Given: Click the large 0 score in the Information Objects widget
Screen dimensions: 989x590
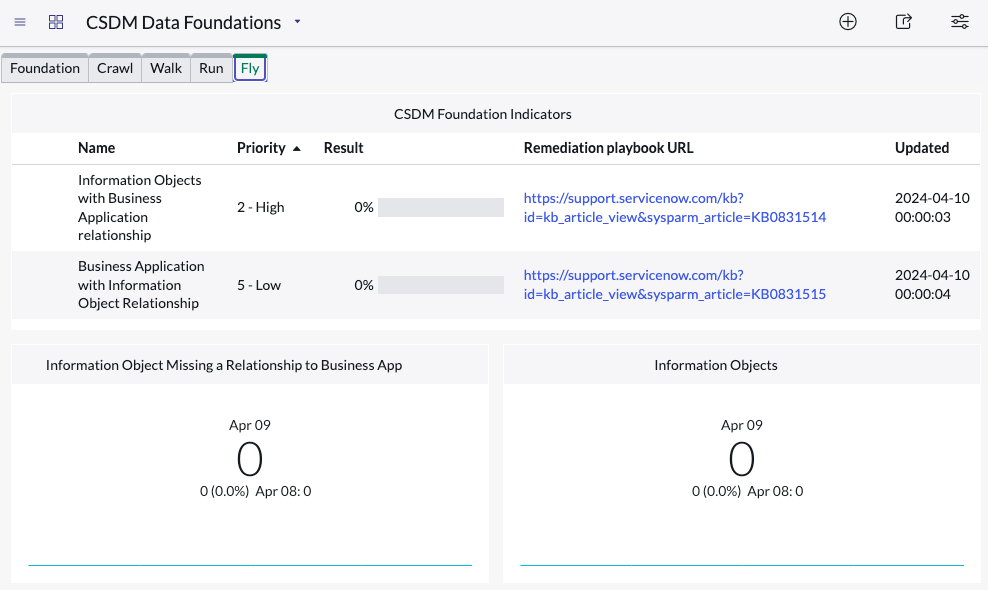Looking at the screenshot, I should point(742,459).
